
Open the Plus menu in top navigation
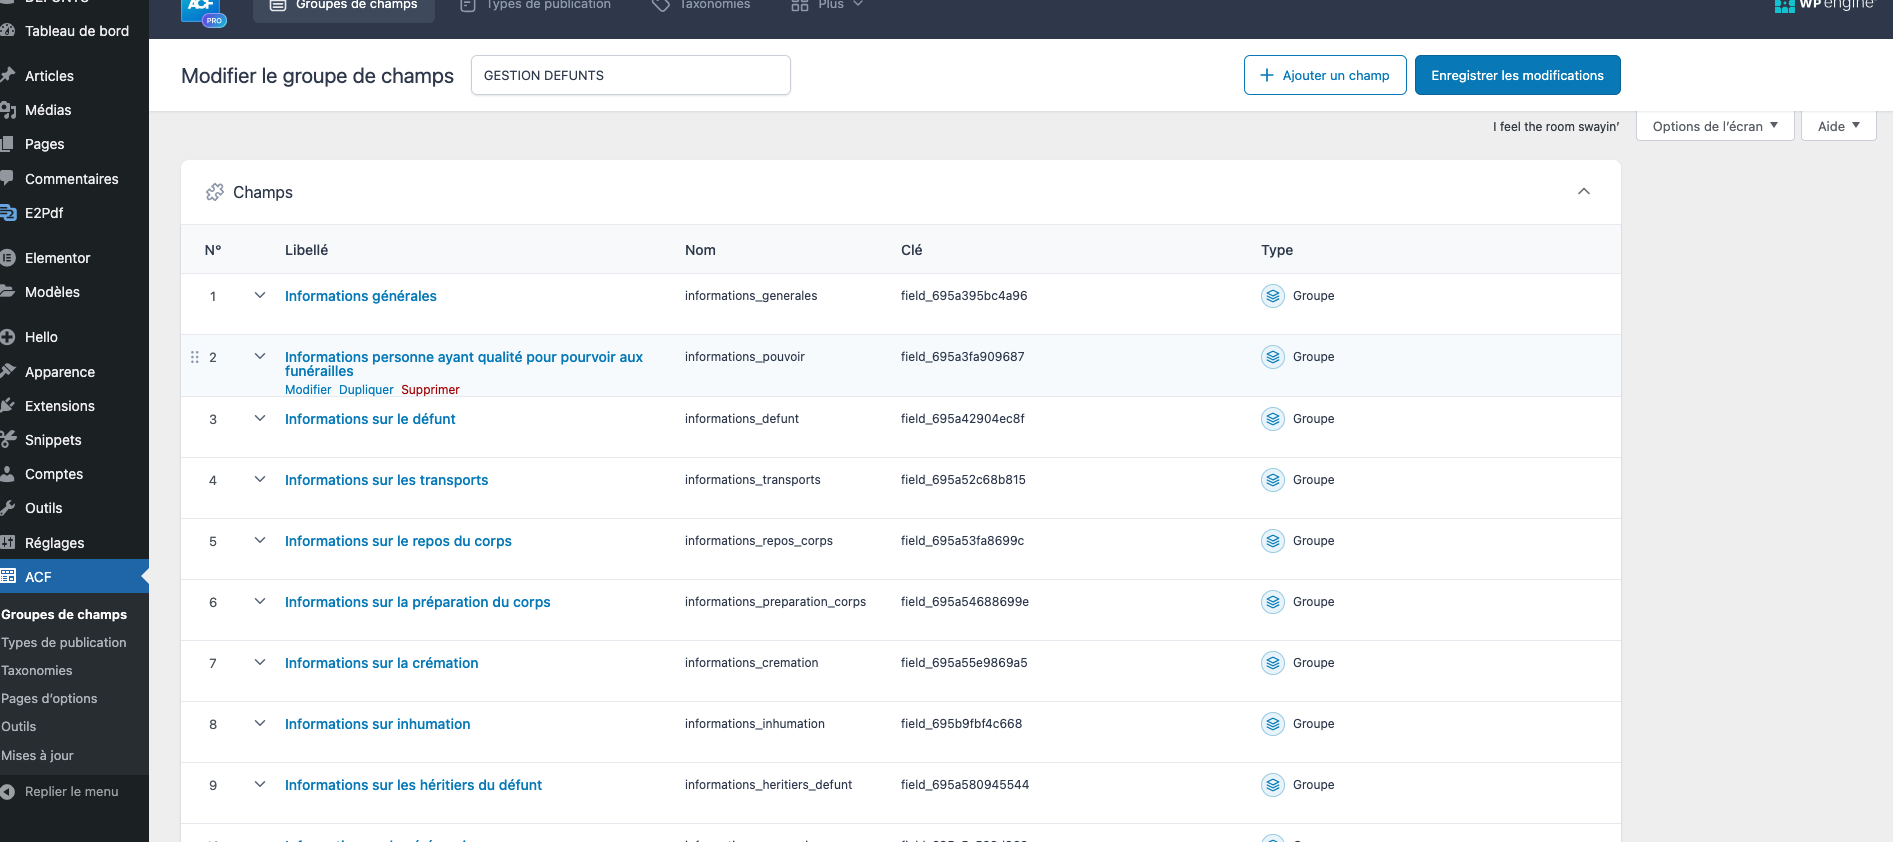[x=828, y=6]
